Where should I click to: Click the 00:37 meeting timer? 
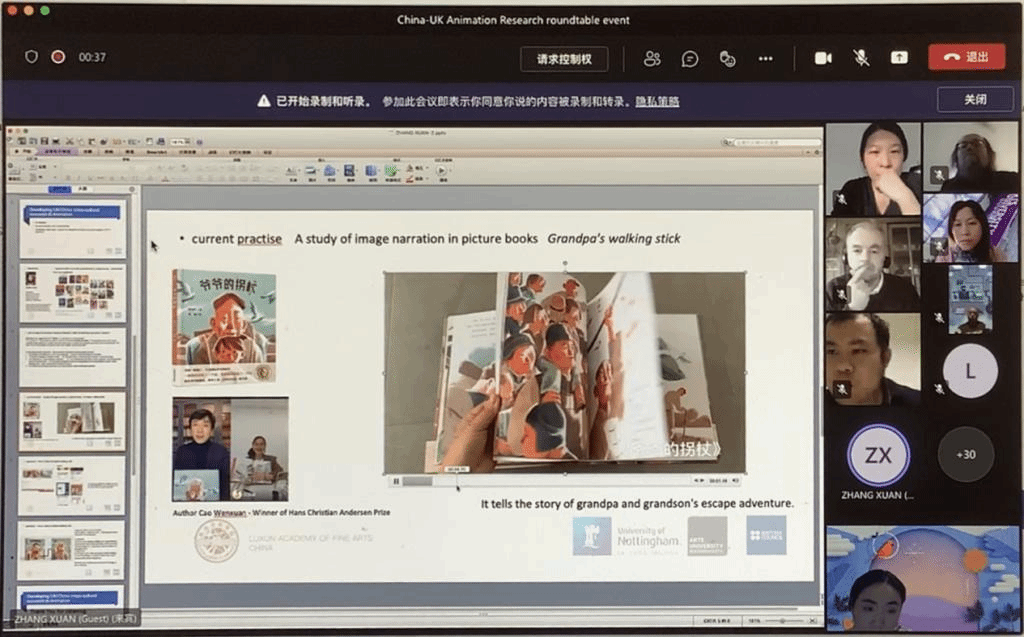click(x=92, y=57)
